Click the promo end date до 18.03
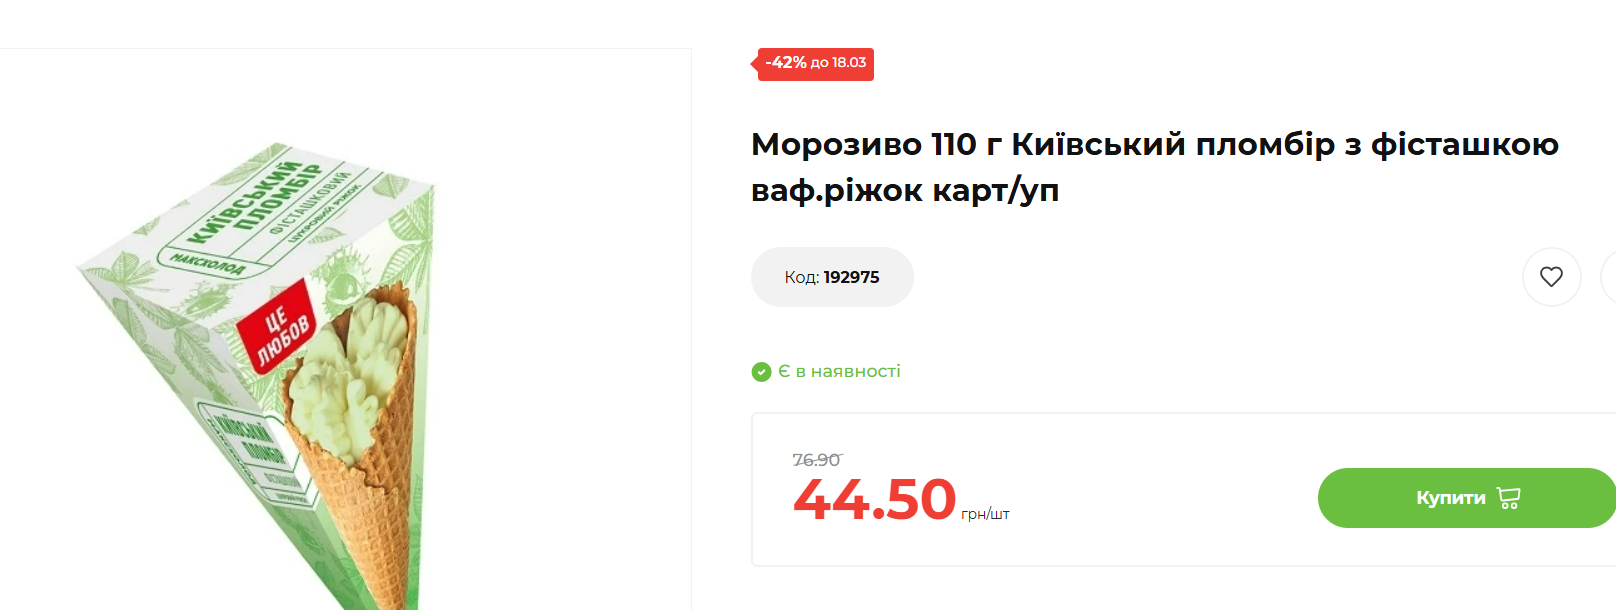This screenshot has height=610, width=1616. pyautogui.click(x=838, y=63)
